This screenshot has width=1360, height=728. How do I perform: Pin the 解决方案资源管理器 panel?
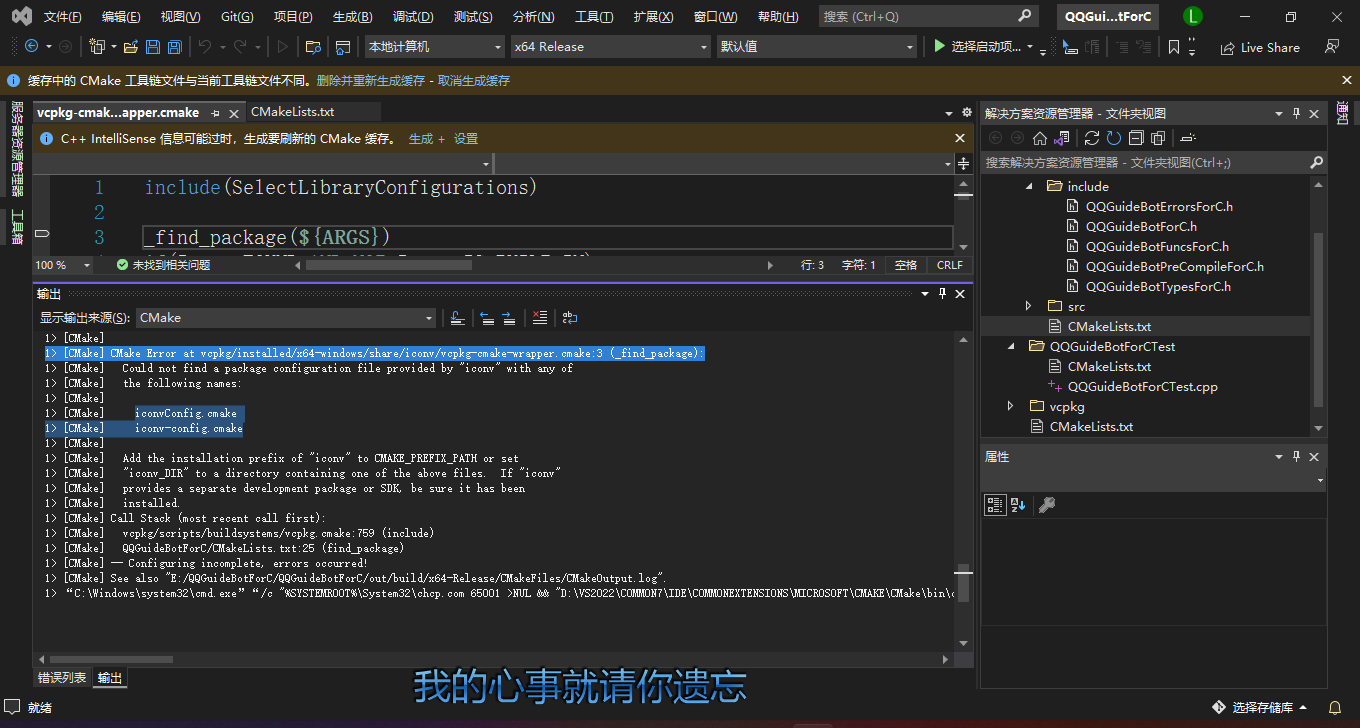pos(1297,112)
